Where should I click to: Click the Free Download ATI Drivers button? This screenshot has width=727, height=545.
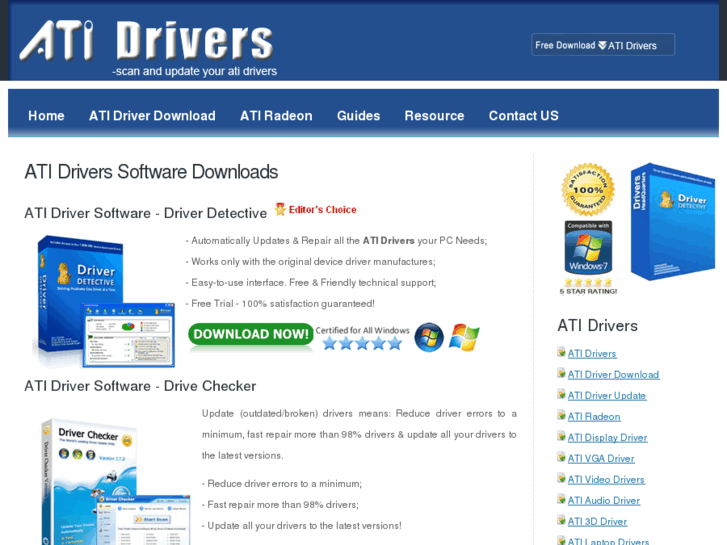coord(603,45)
